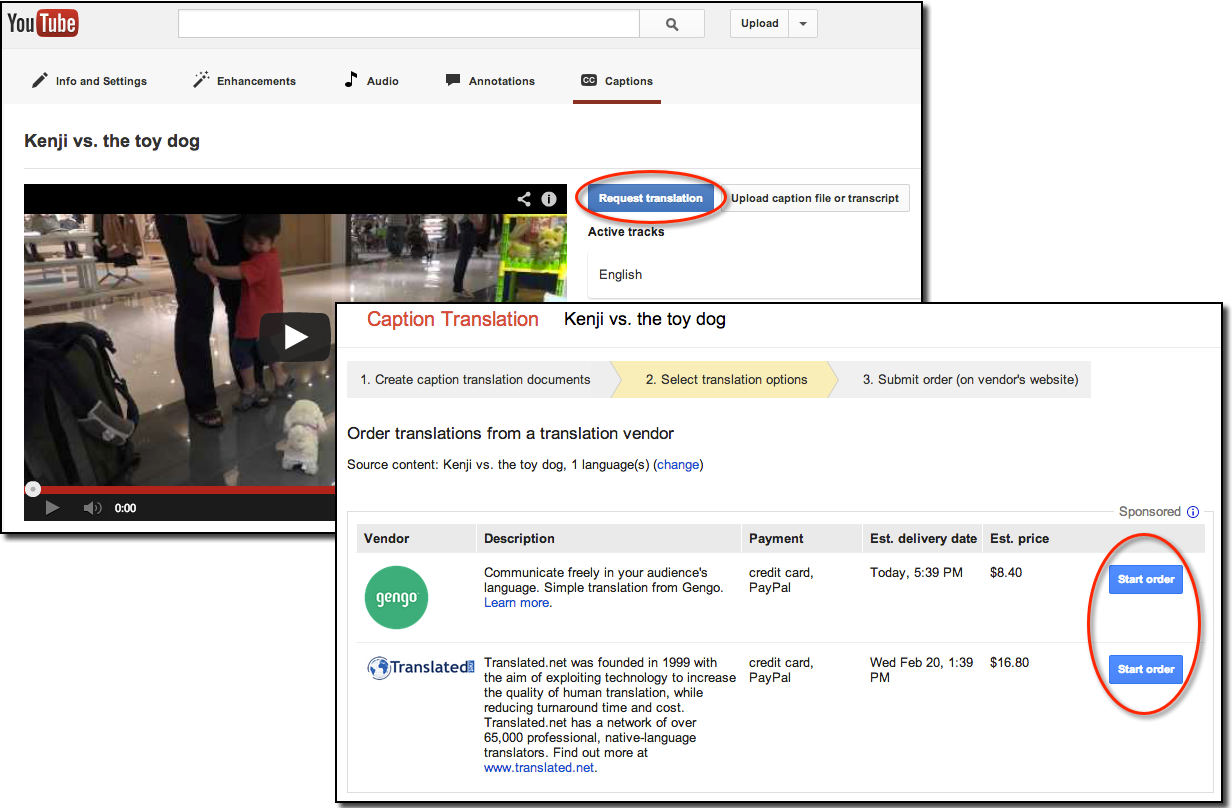Click the Active tracks label

coord(626,232)
